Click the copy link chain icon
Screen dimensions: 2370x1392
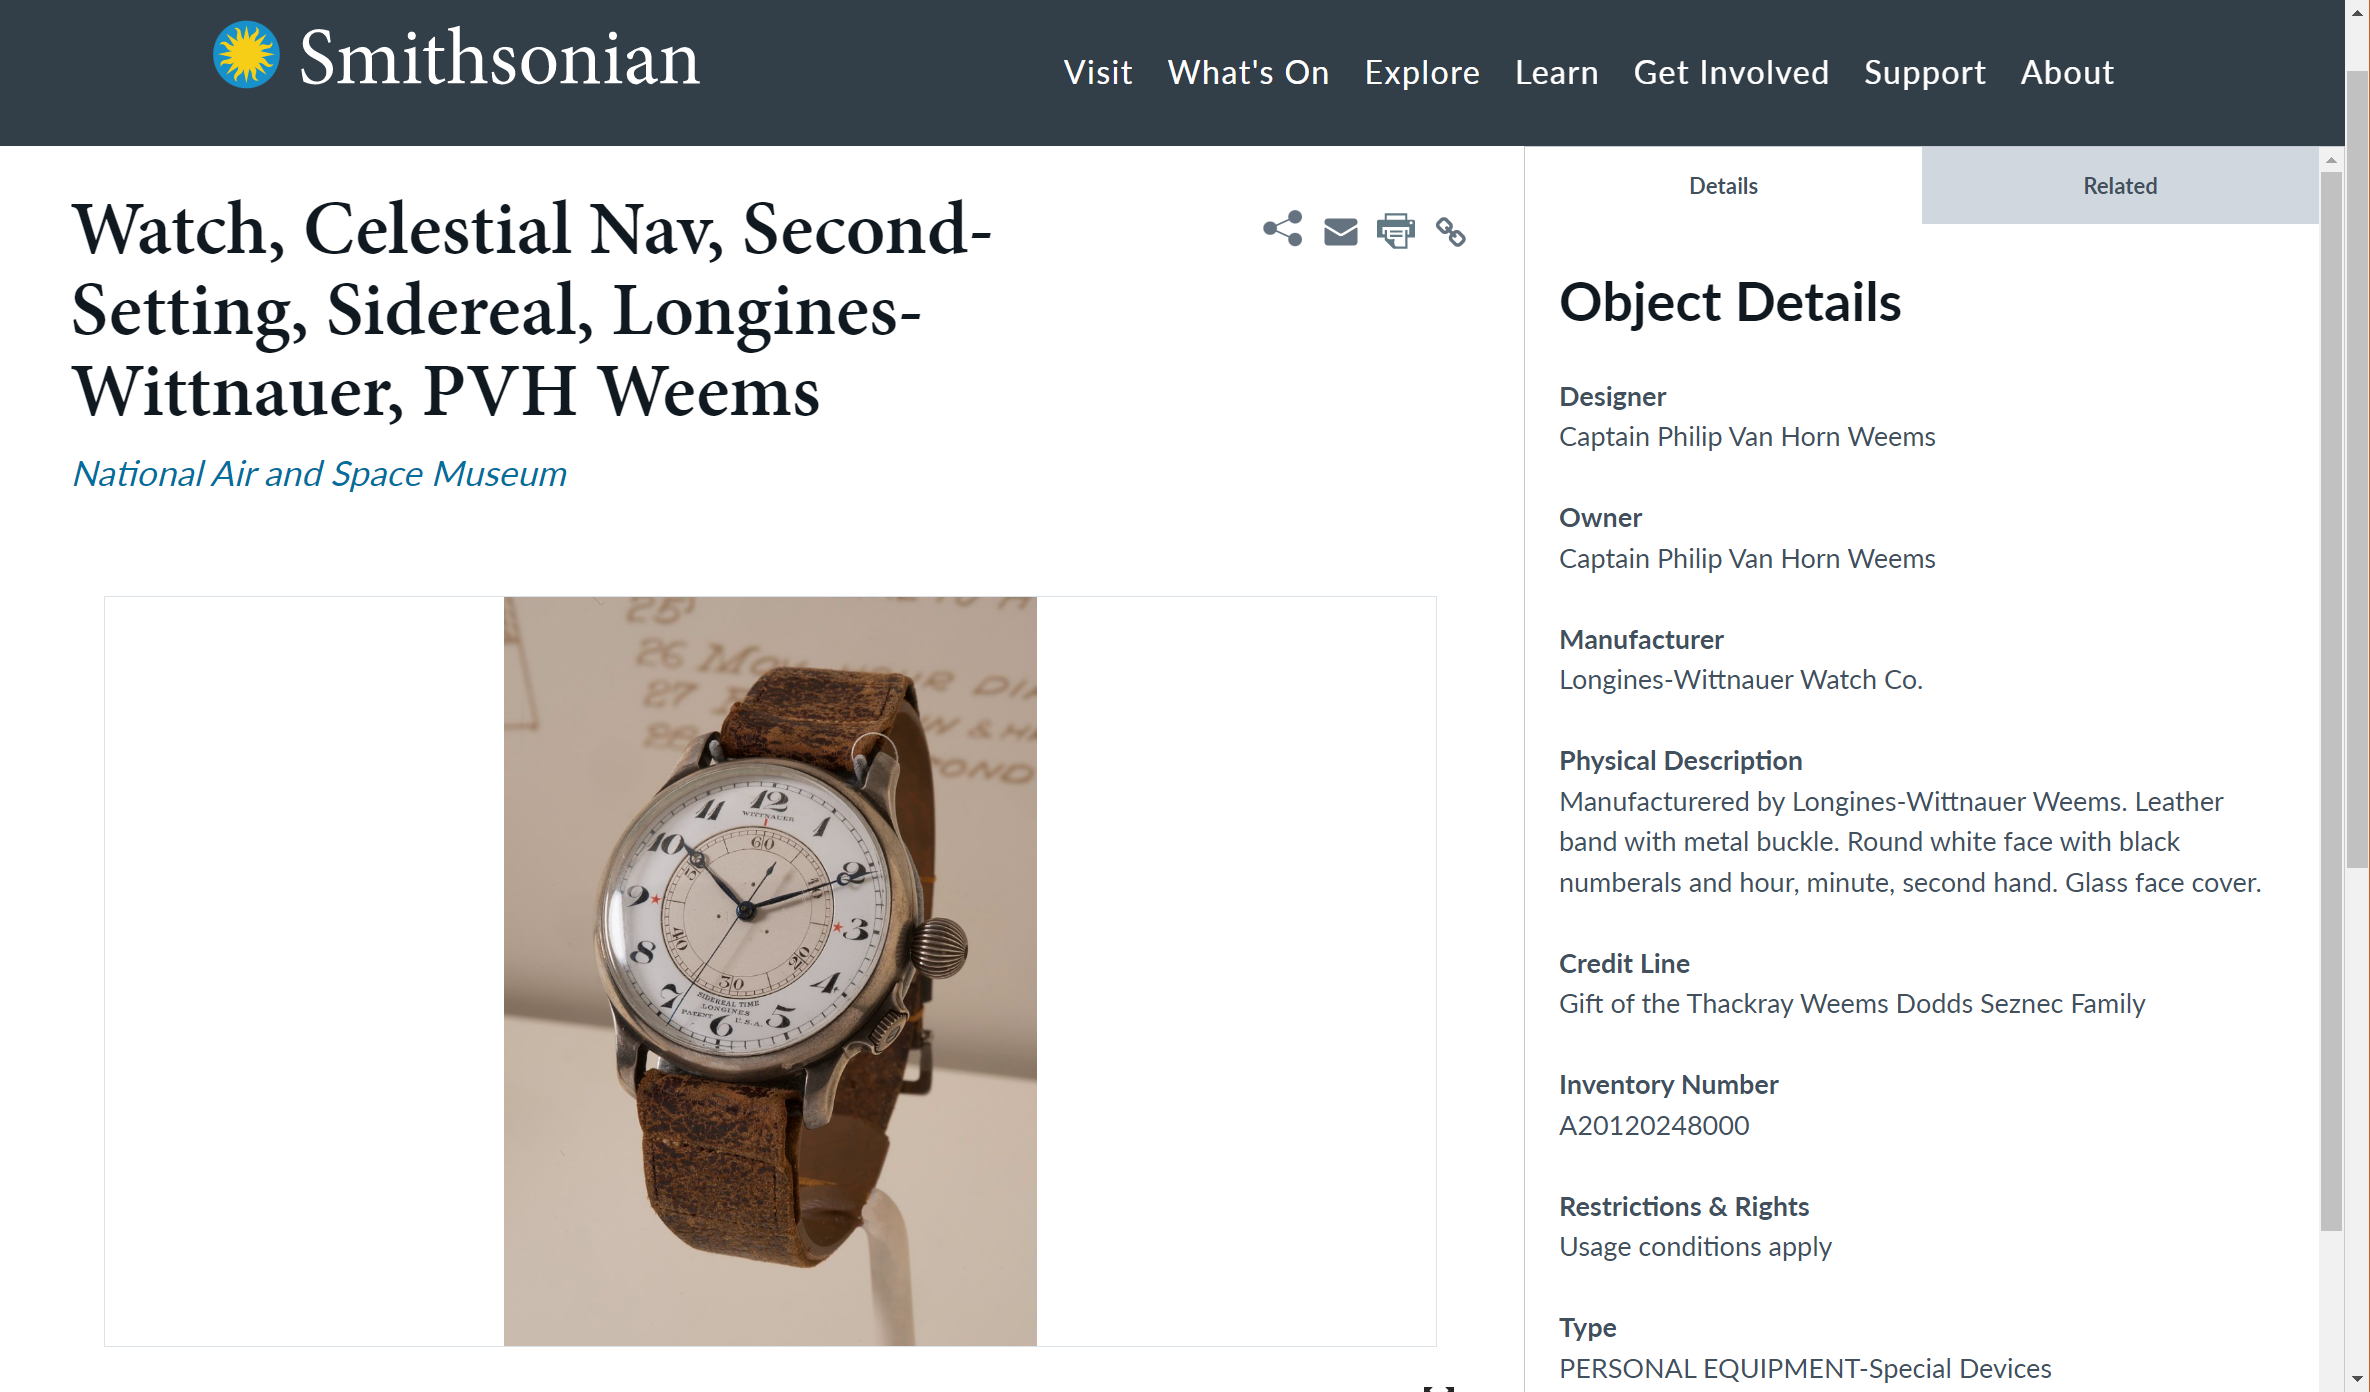pyautogui.click(x=1451, y=231)
